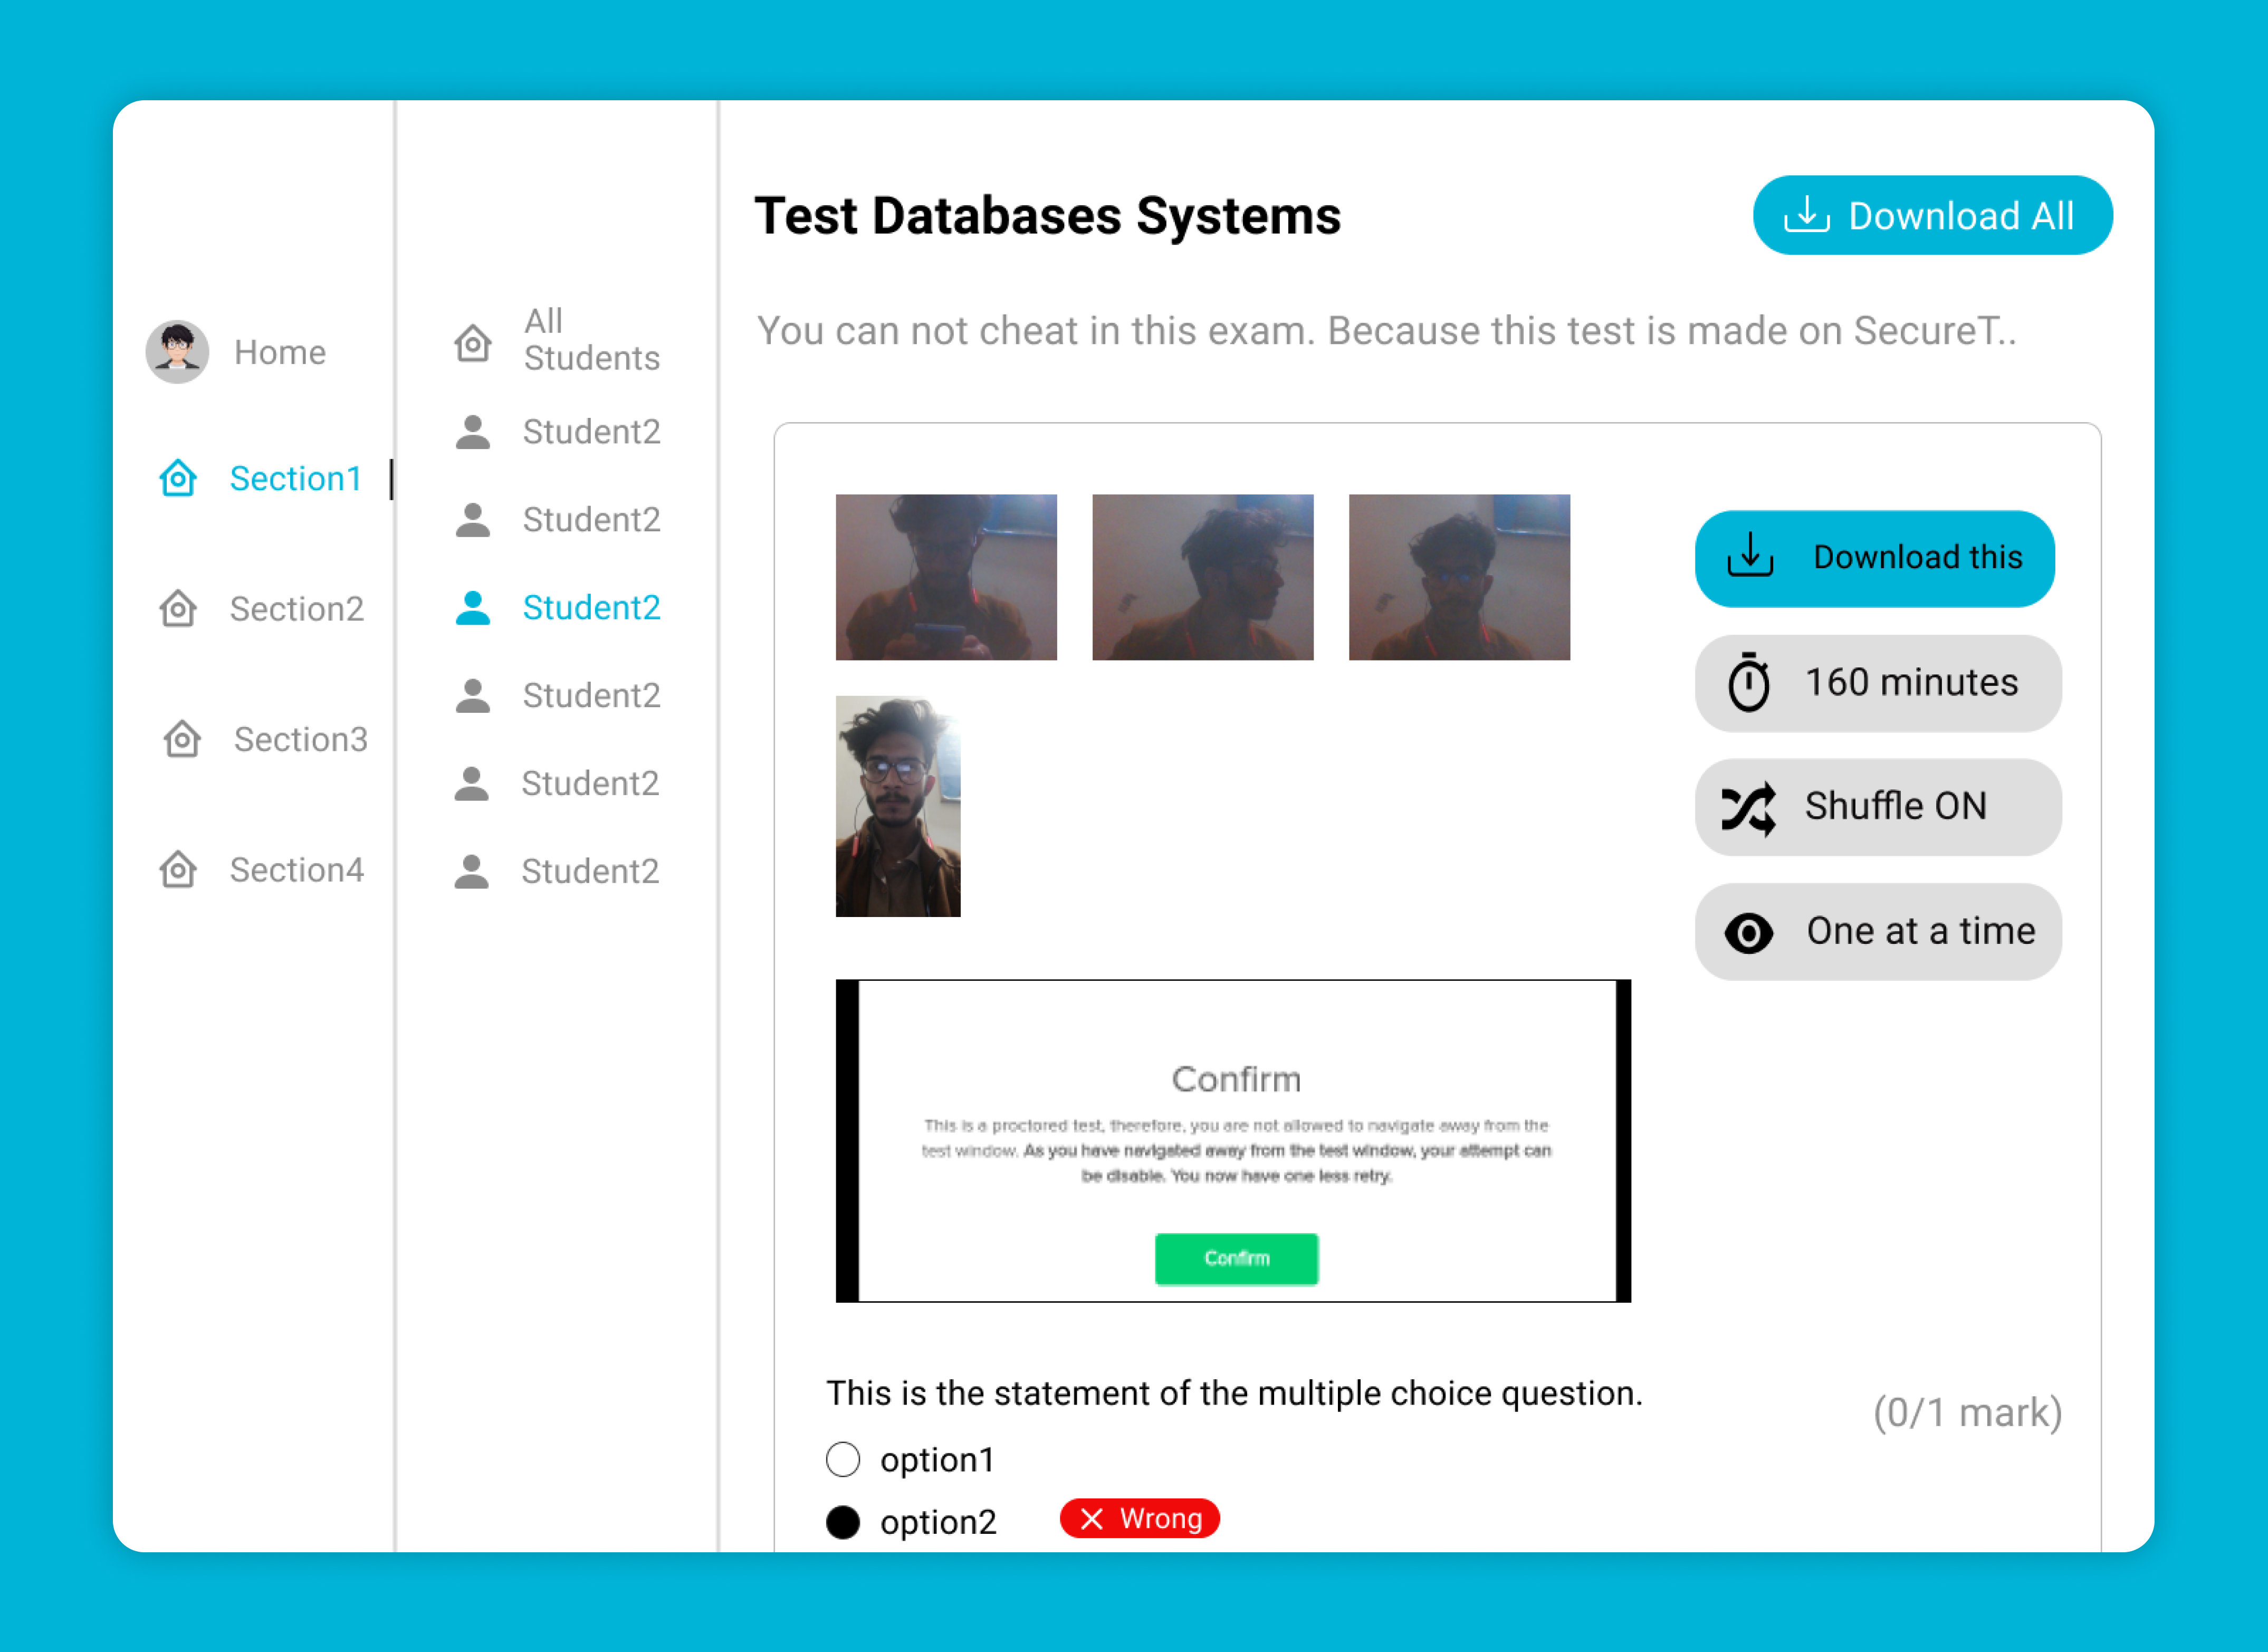Screen dimensions: 2268x1652
Task: Click the stopwatch icon beside 160 minutes
Action: [1748, 683]
